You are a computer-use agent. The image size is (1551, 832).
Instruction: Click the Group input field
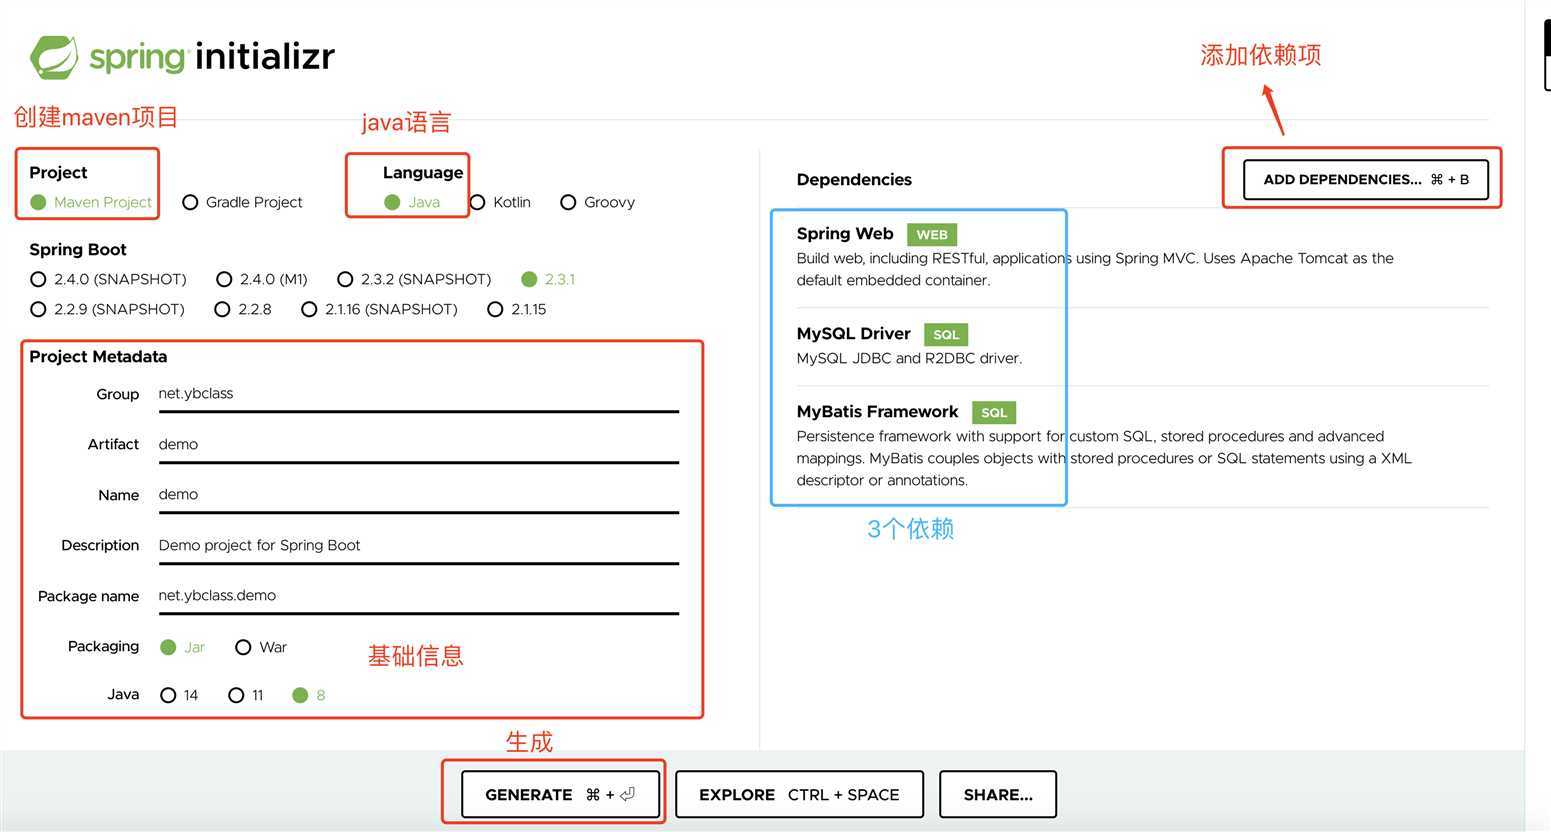[x=418, y=395]
